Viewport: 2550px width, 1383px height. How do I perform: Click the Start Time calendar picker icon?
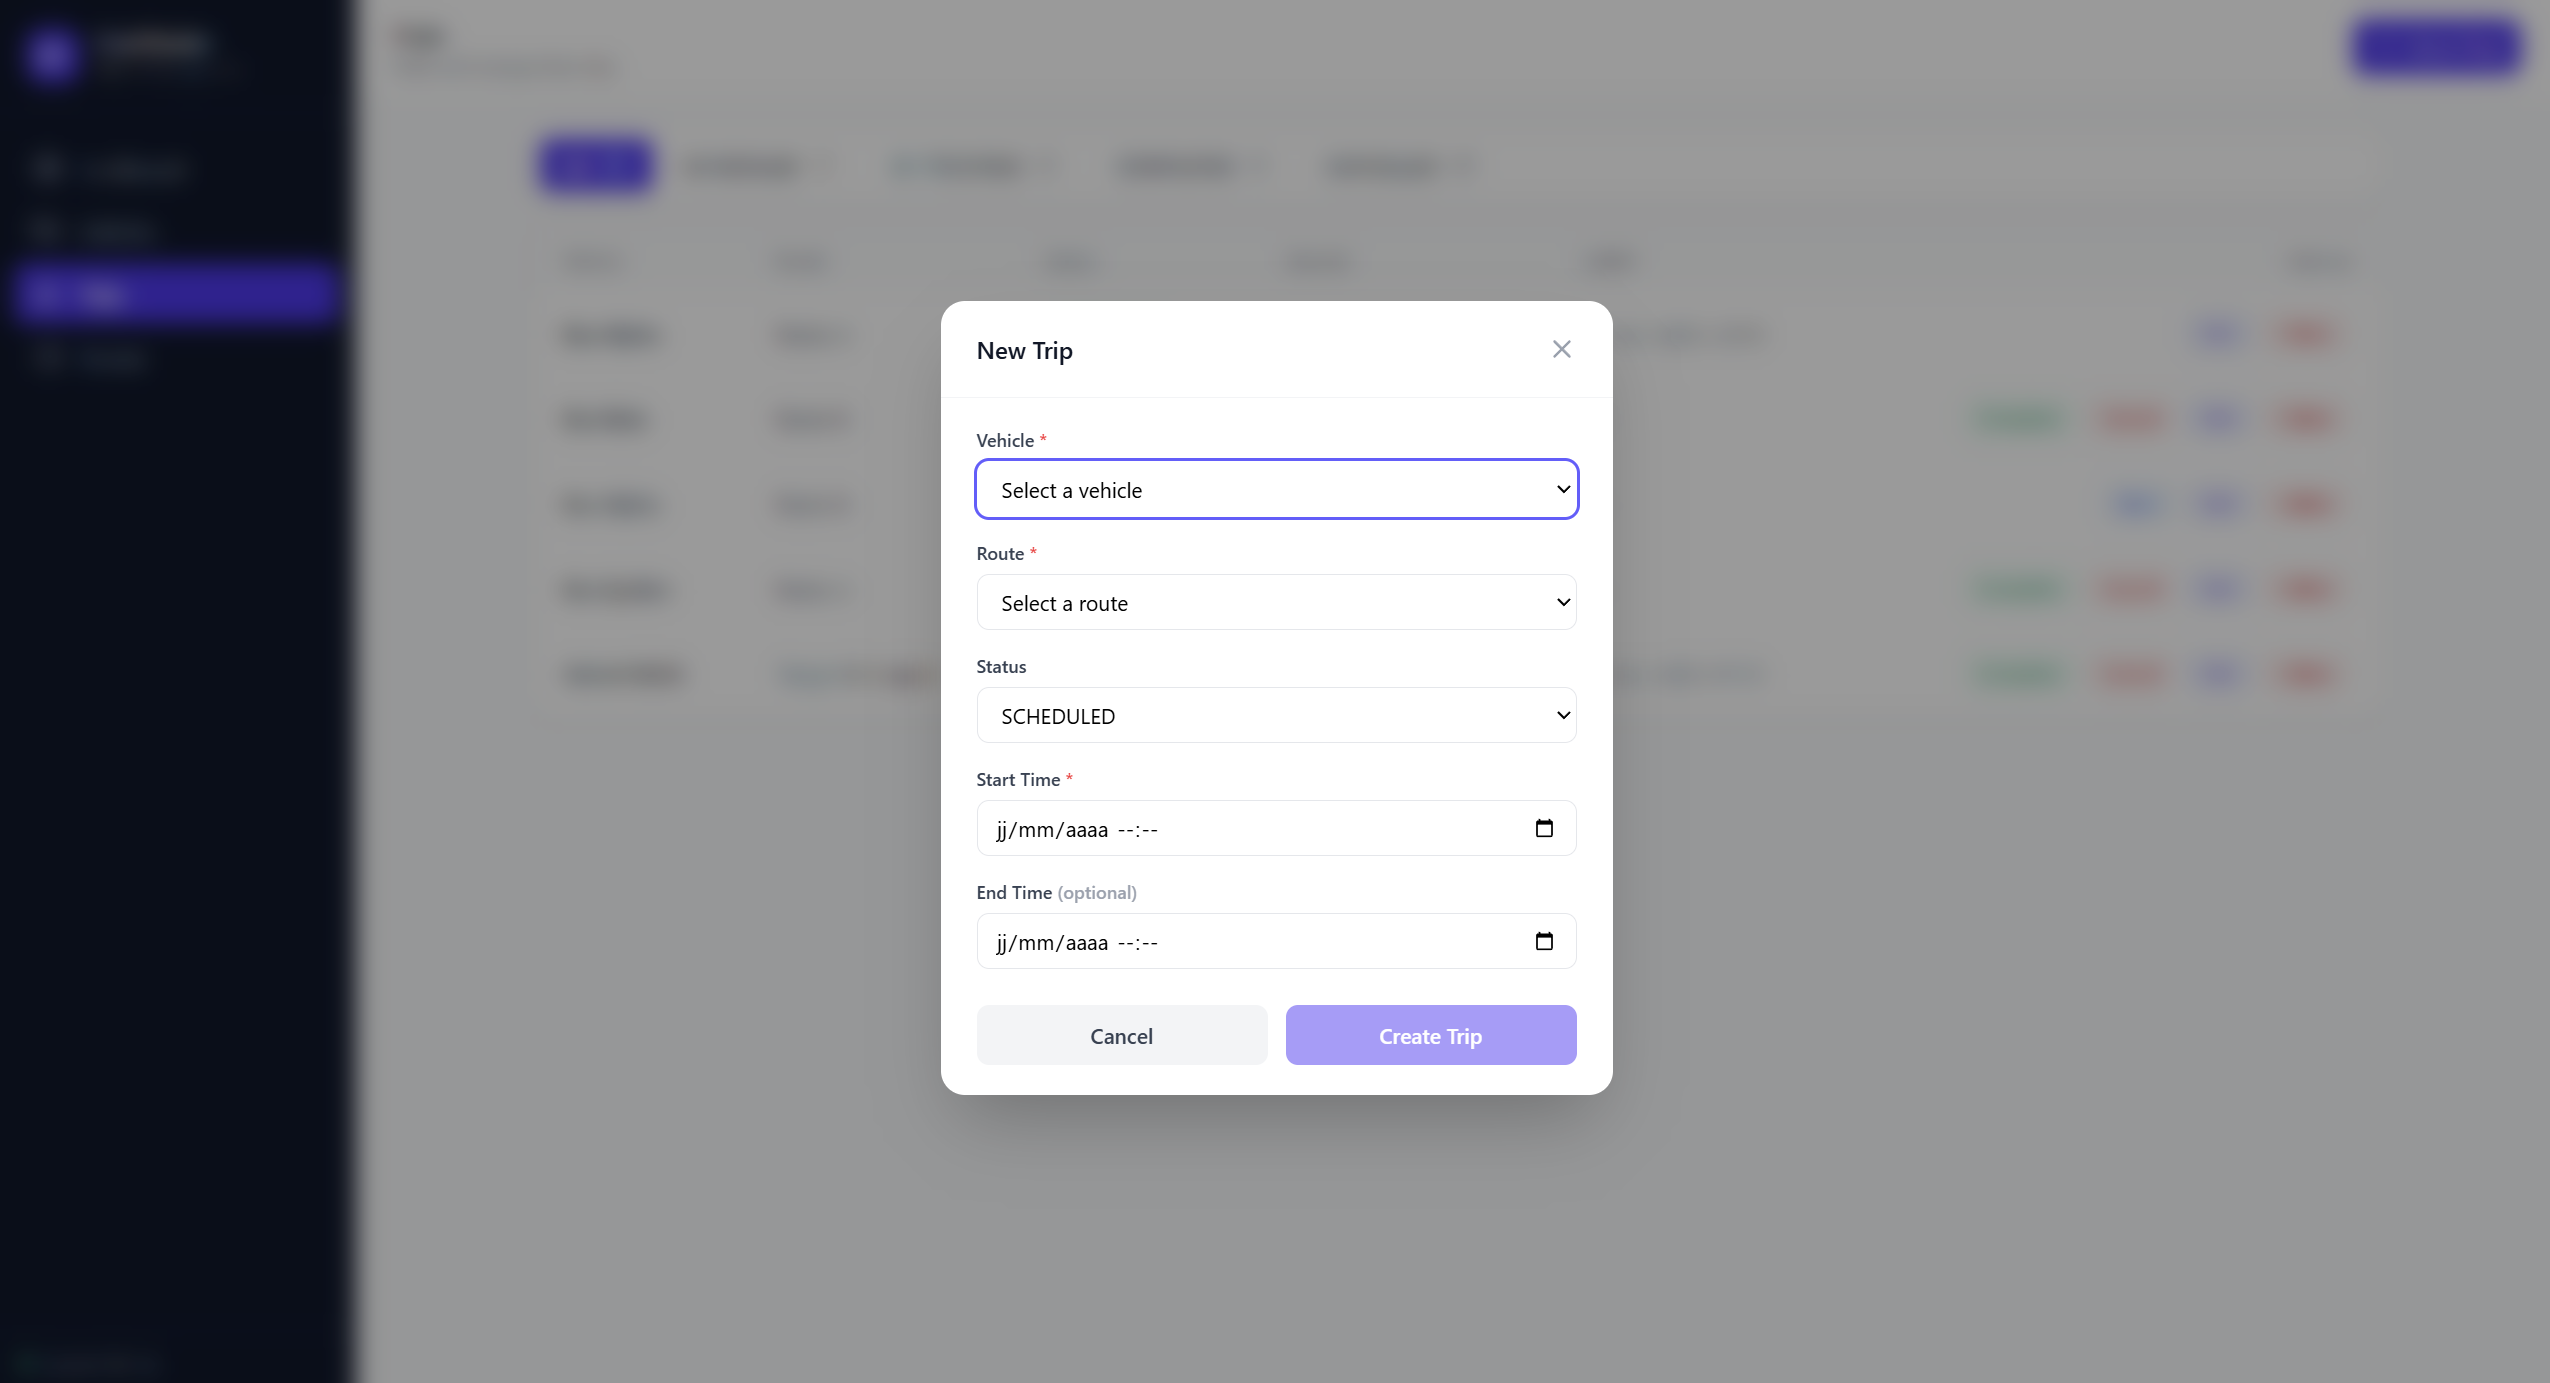click(1542, 828)
